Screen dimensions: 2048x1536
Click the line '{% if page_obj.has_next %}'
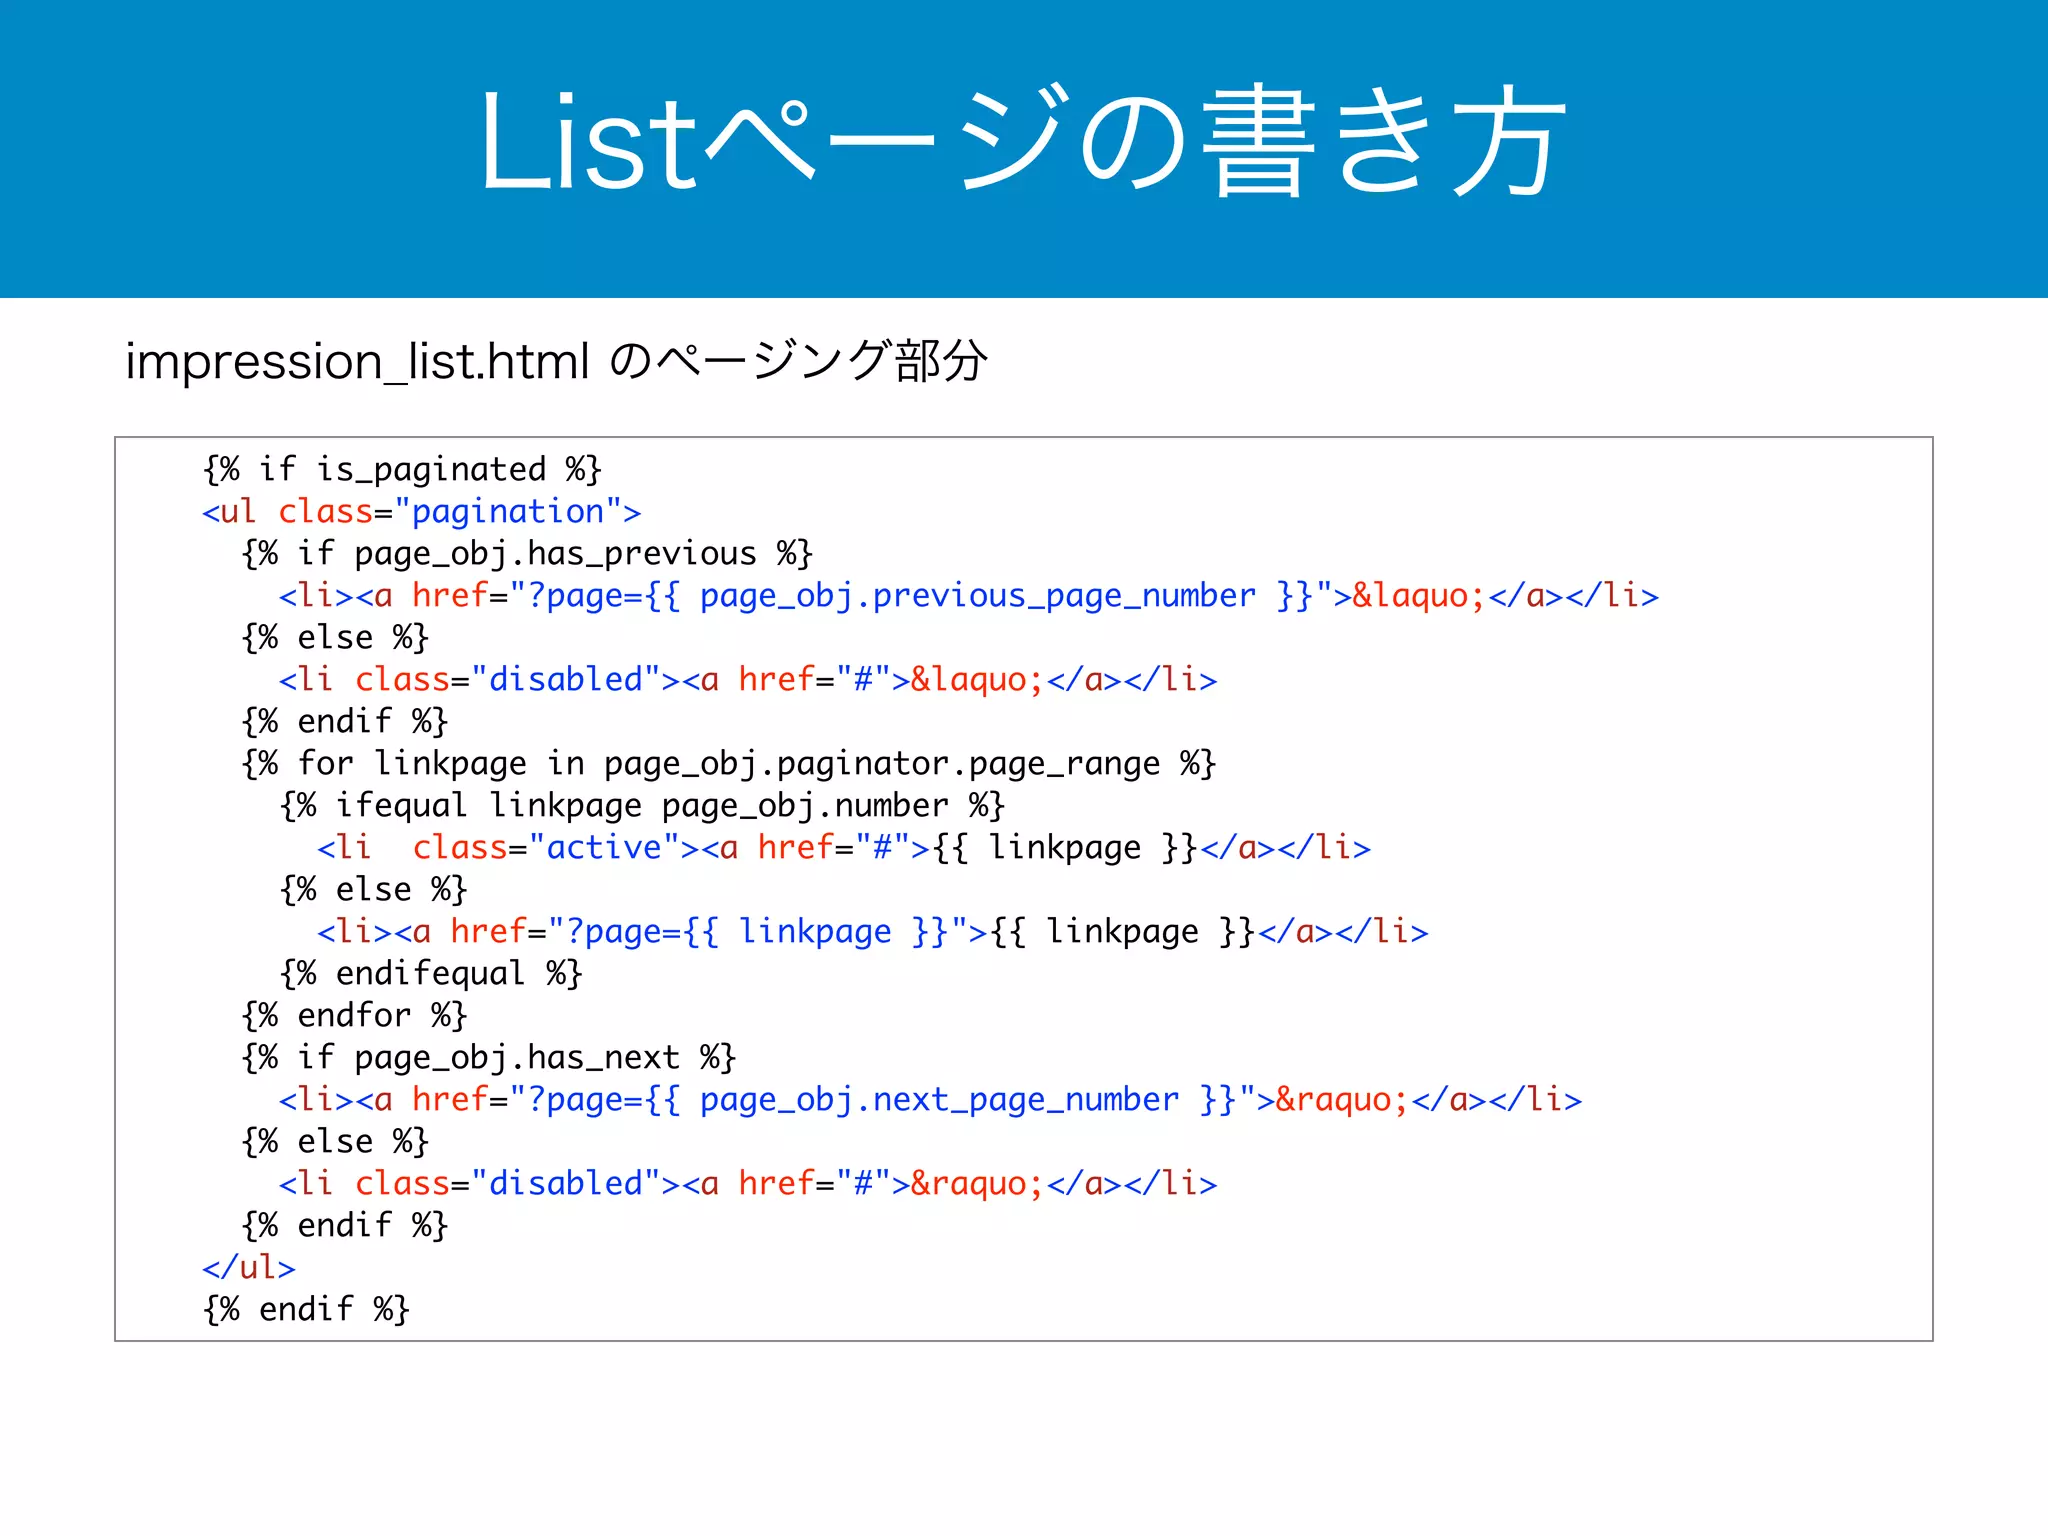point(489,1057)
